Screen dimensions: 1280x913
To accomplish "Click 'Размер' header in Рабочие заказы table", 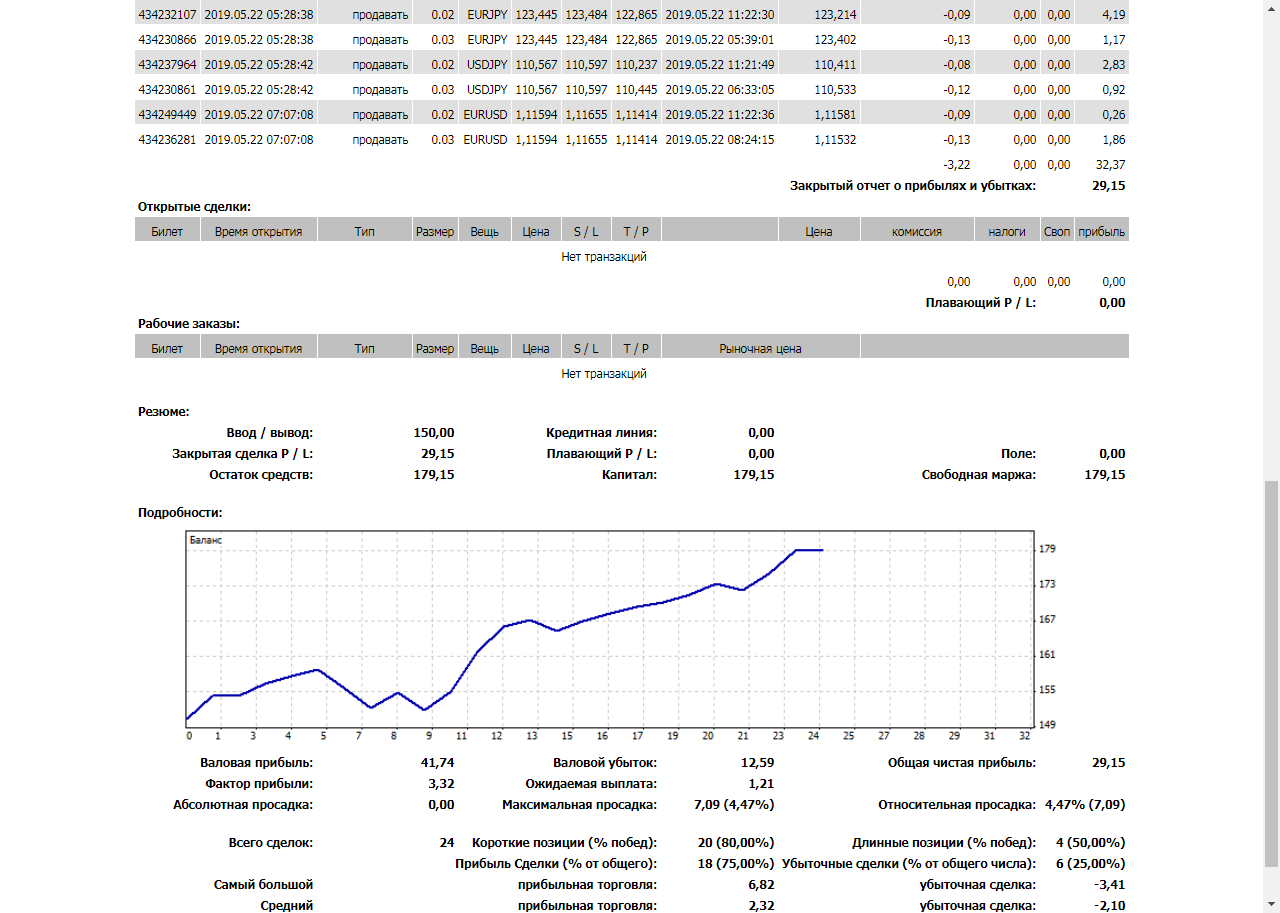I will point(435,349).
